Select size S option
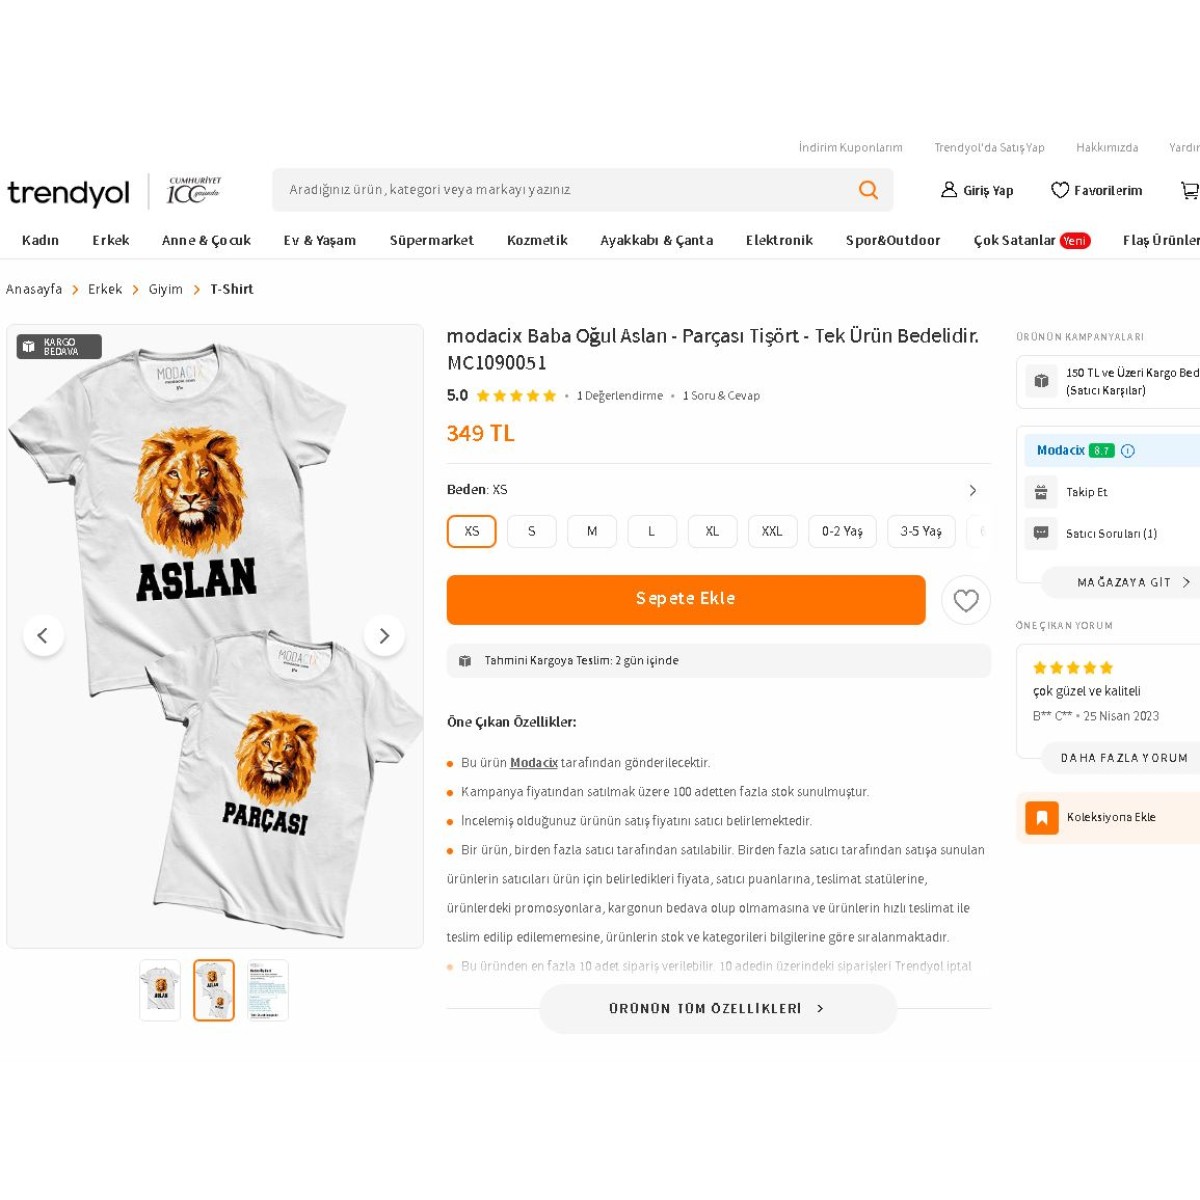The height and width of the screenshot is (1200, 1200). (532, 531)
